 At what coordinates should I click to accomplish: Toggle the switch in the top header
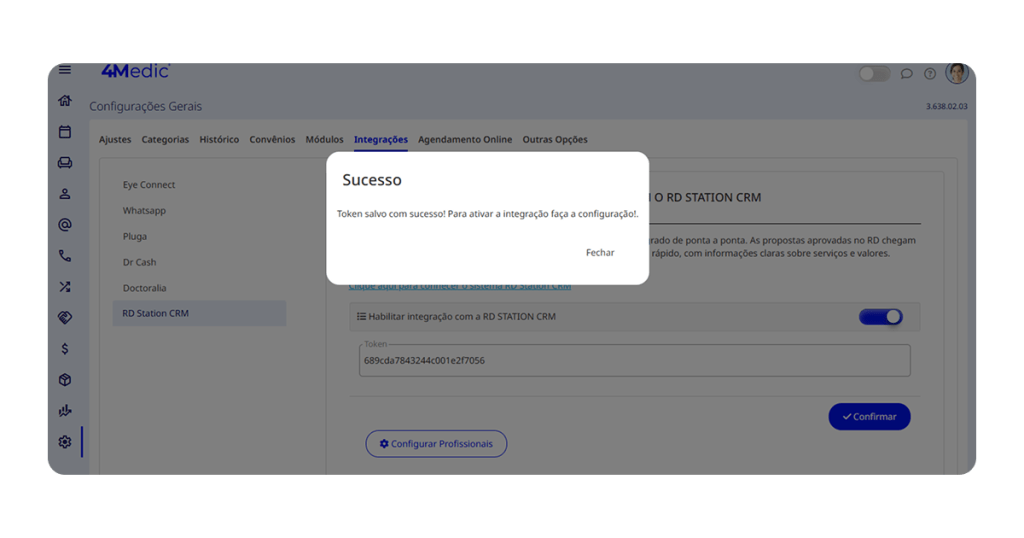click(x=874, y=74)
